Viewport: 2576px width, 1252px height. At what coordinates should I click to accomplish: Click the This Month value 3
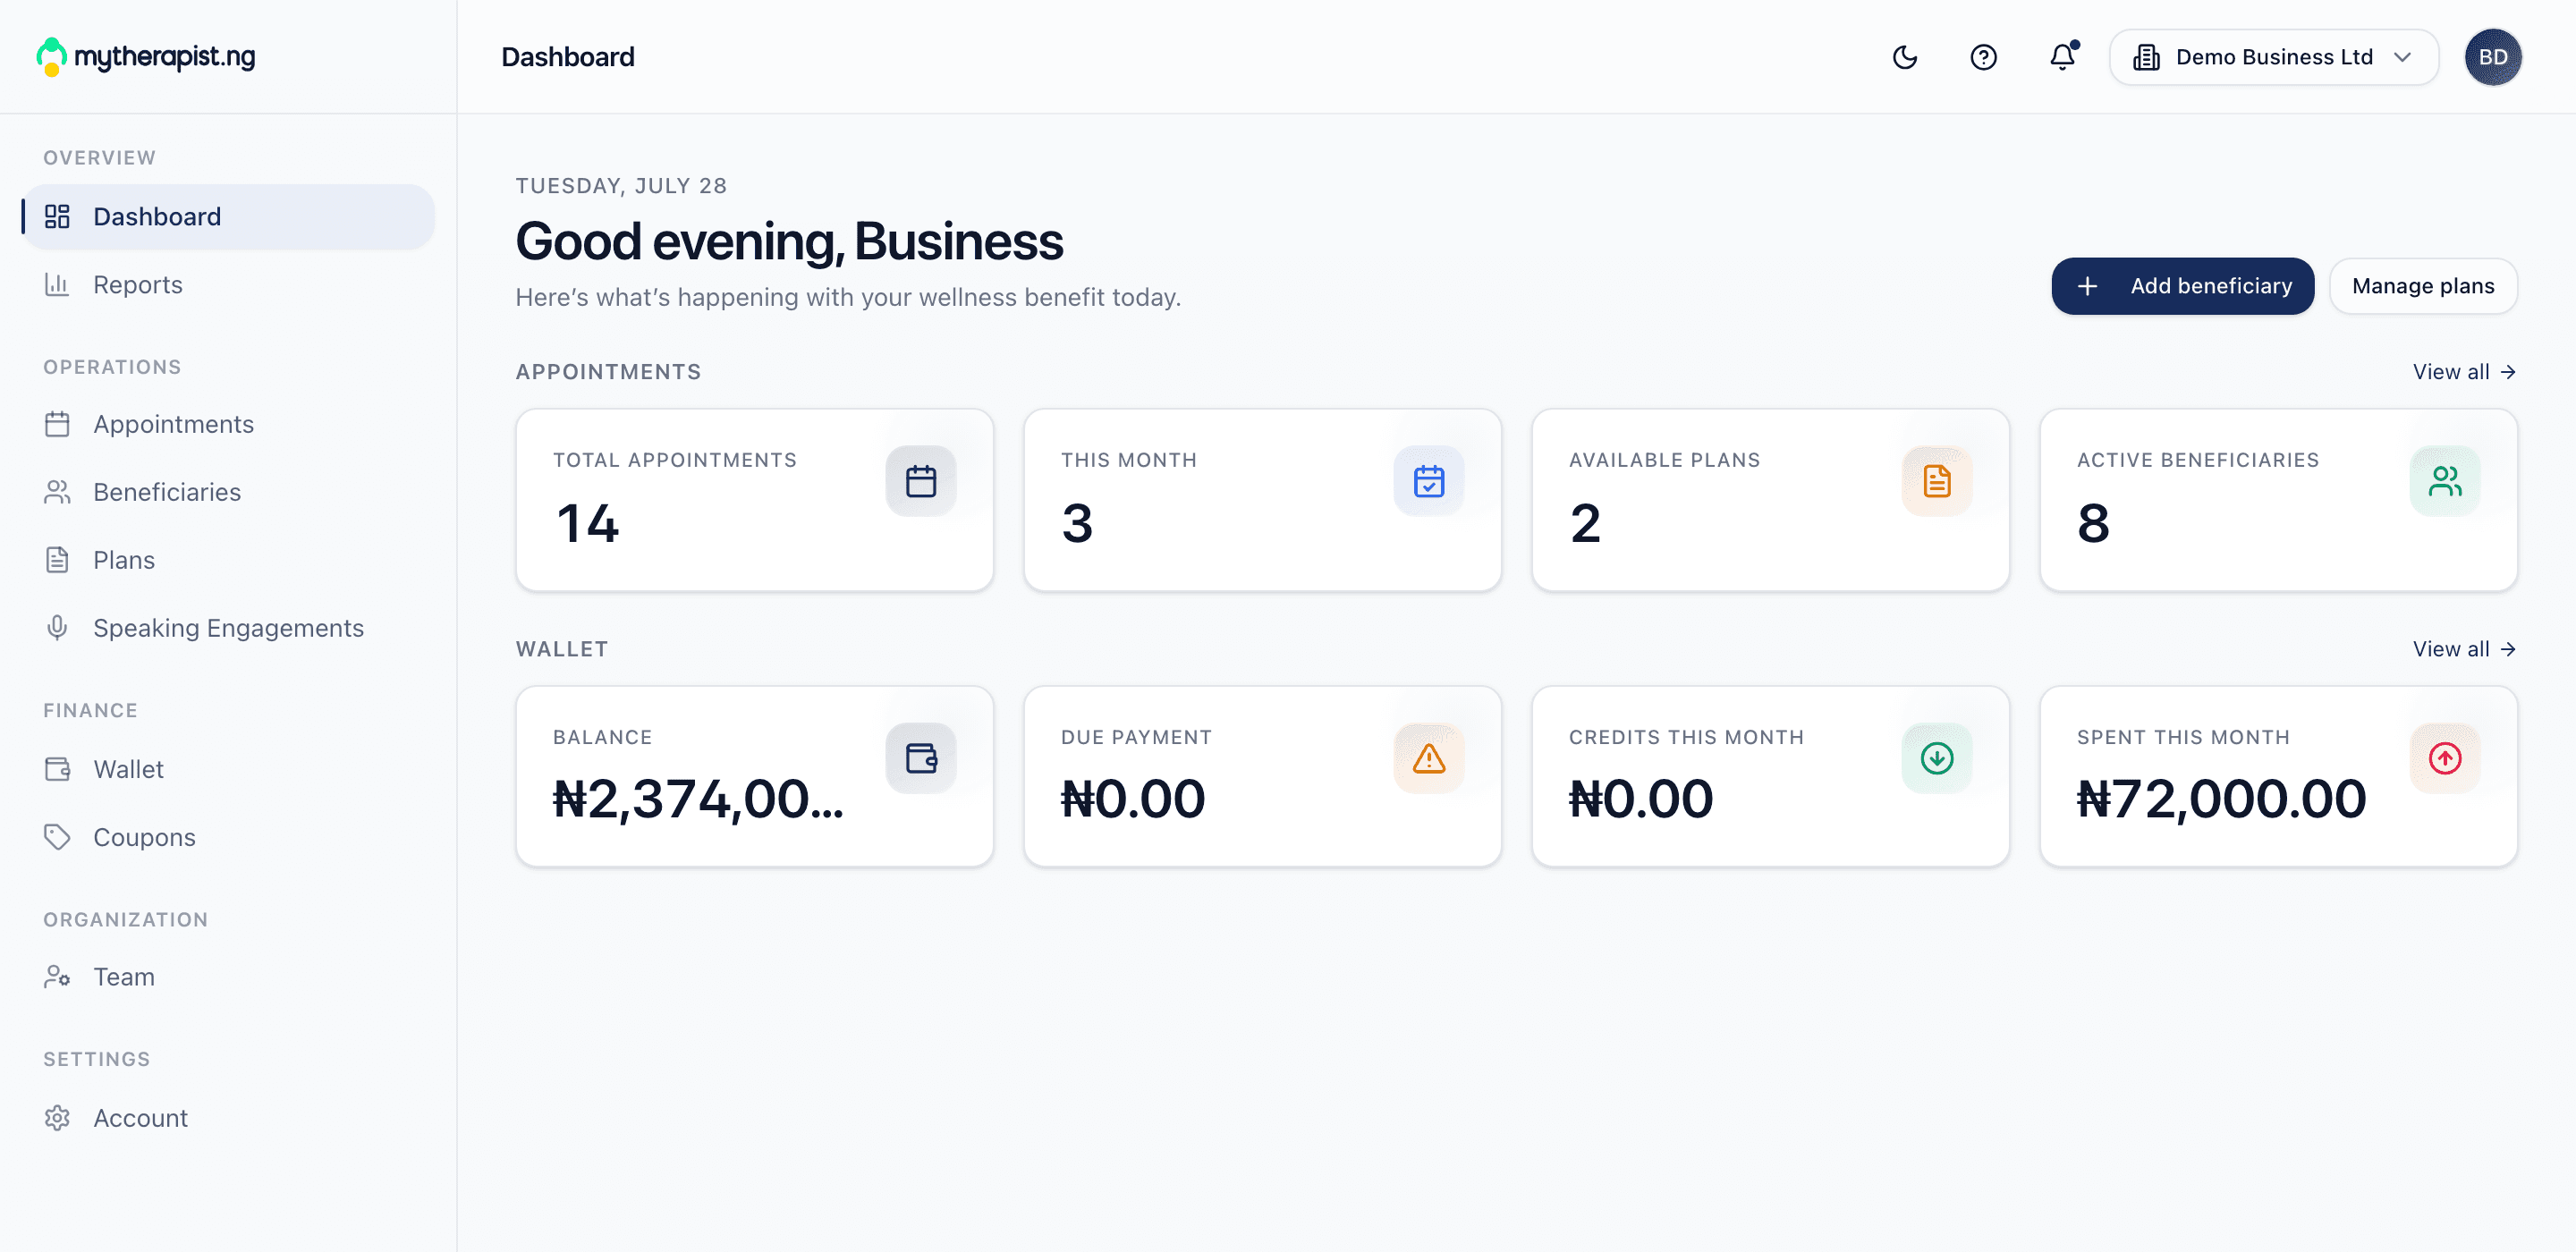point(1077,523)
